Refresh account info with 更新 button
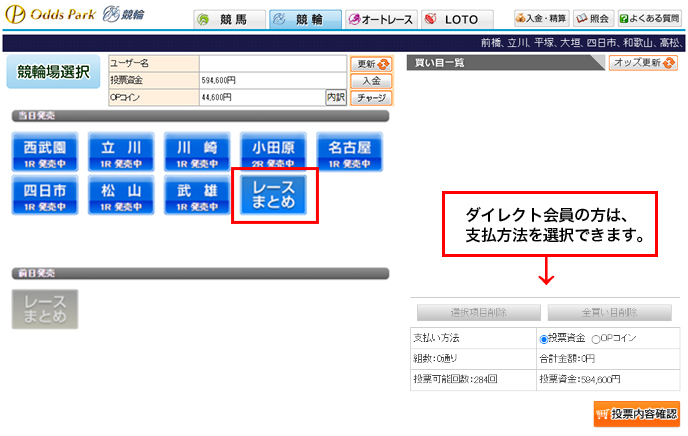Viewport: 688px width, 436px height. click(x=371, y=64)
